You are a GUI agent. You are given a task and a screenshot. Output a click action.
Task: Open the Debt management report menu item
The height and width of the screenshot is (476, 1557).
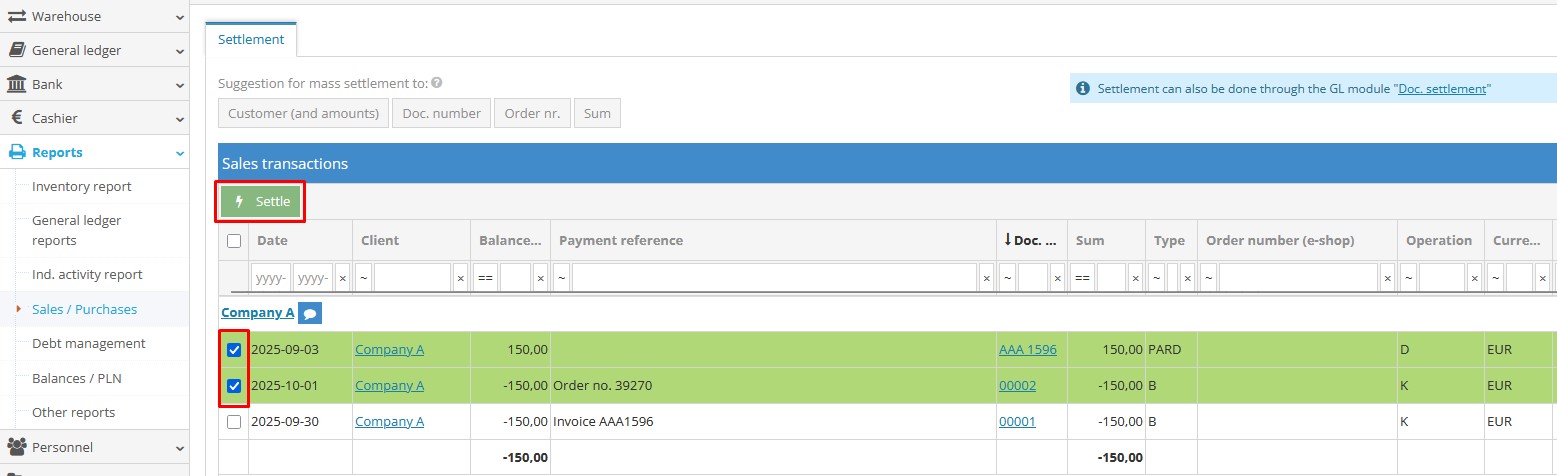89,343
